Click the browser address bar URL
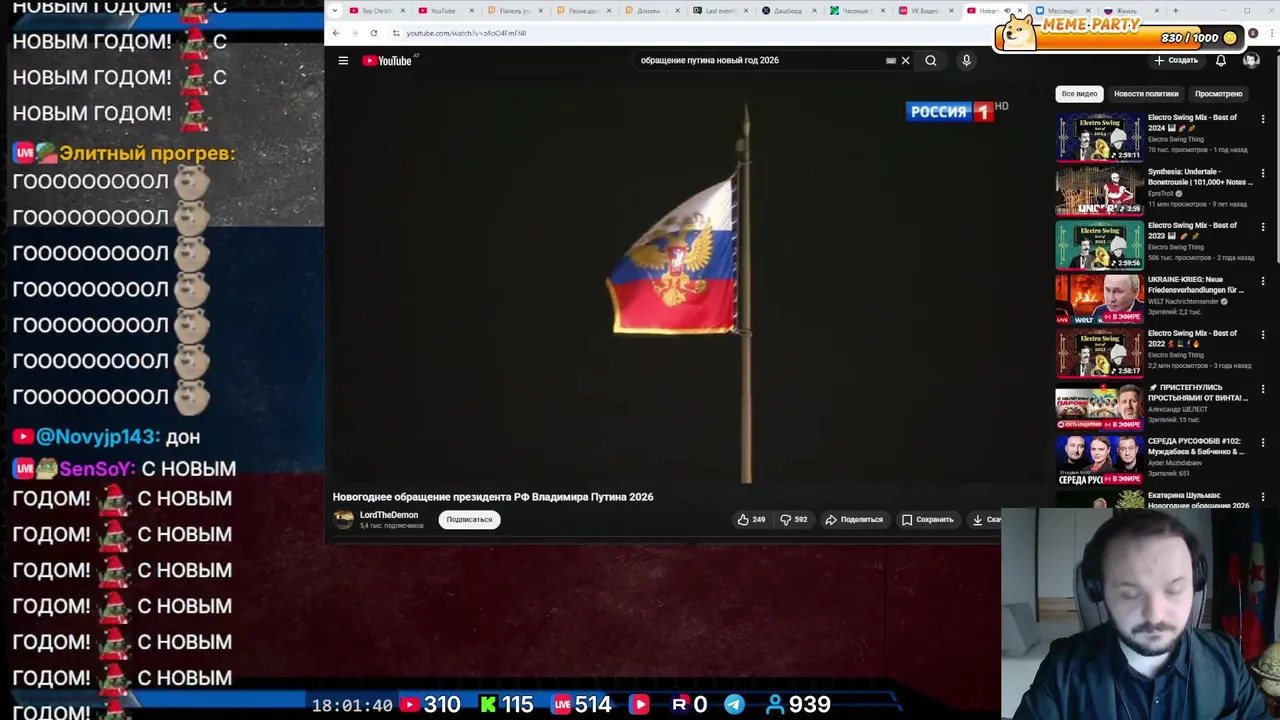The width and height of the screenshot is (1280, 720). pyautogui.click(x=466, y=33)
